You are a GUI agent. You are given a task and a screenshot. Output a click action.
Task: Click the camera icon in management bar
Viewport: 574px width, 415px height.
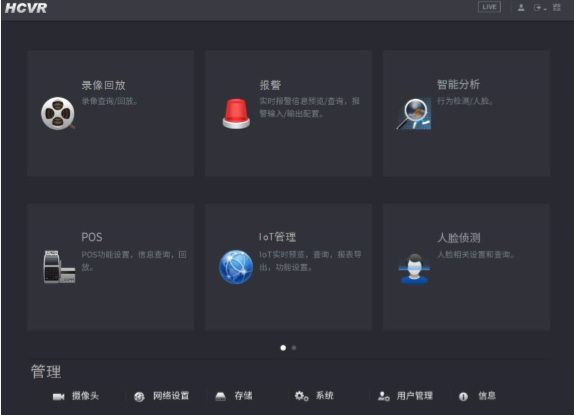click(59, 396)
